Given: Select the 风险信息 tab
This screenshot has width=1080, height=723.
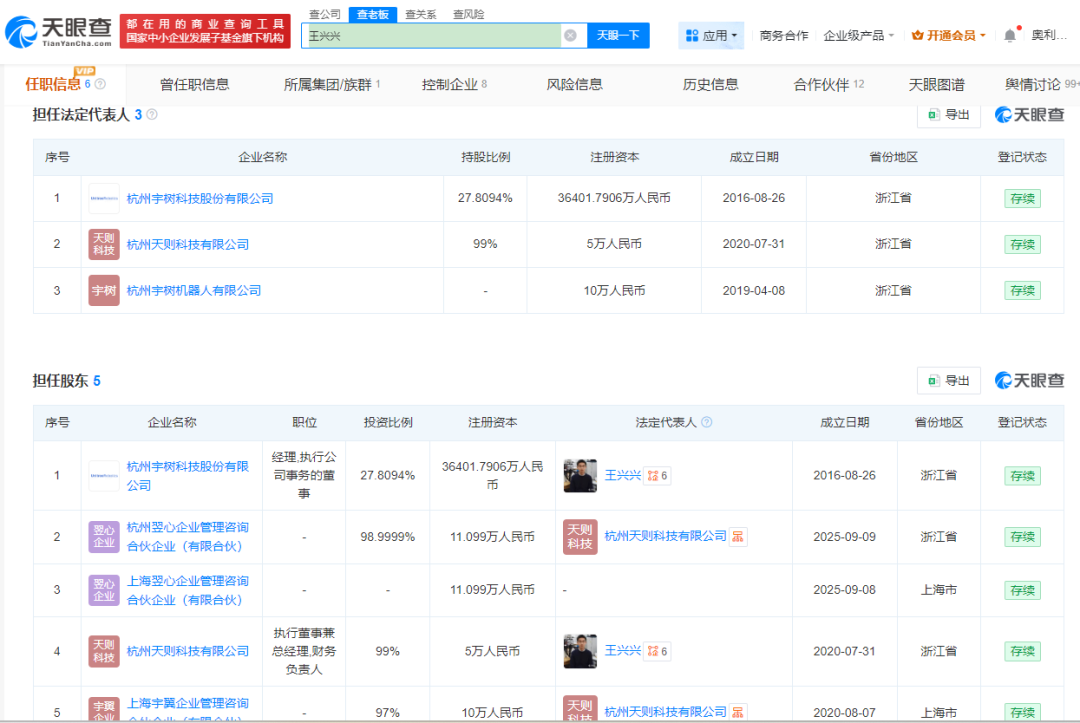Looking at the screenshot, I should point(575,85).
